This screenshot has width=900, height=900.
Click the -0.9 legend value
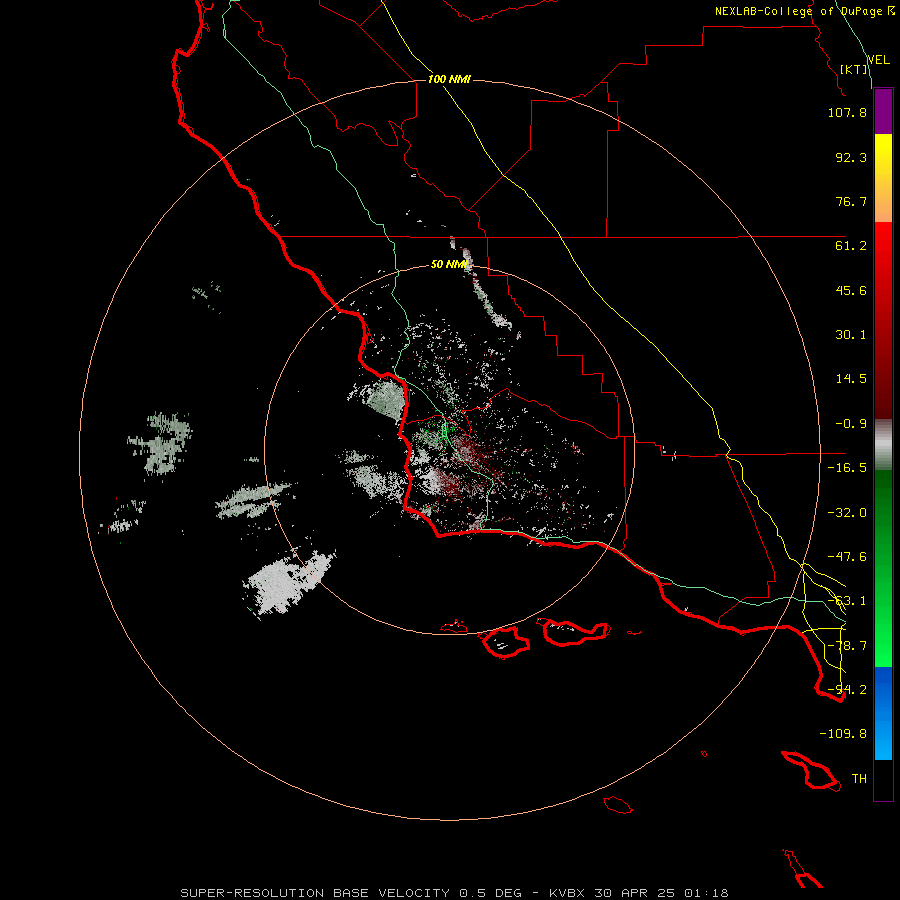(851, 424)
